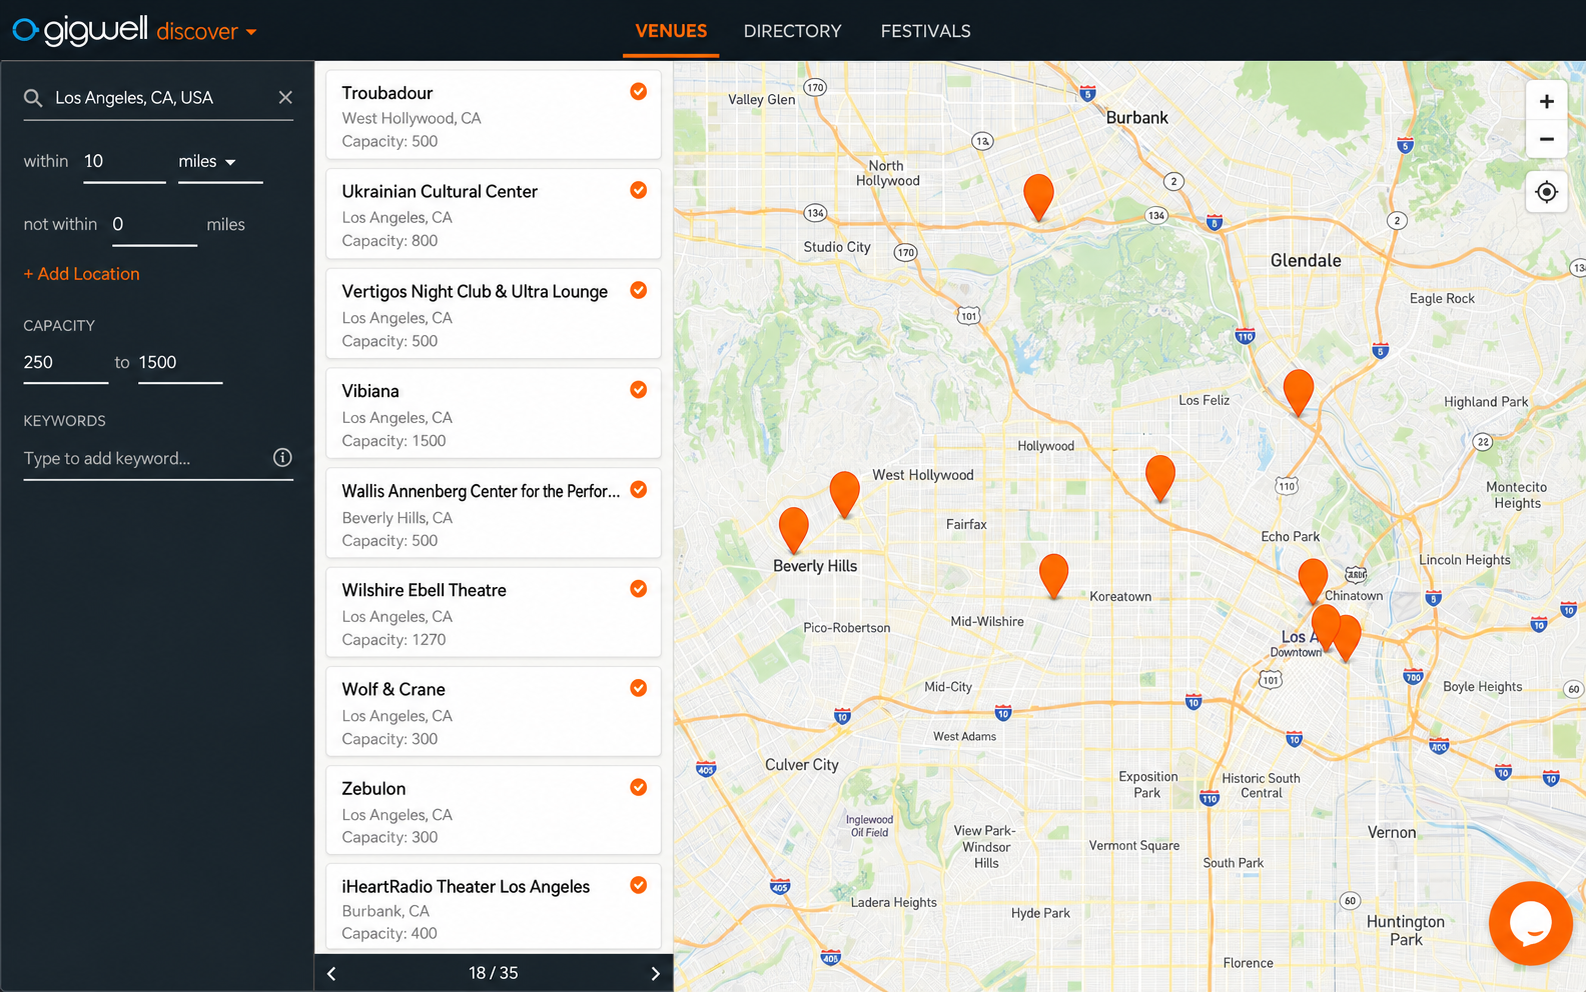1586x992 pixels.
Task: Toggle Vertigos Night Club checkbox
Action: (638, 290)
